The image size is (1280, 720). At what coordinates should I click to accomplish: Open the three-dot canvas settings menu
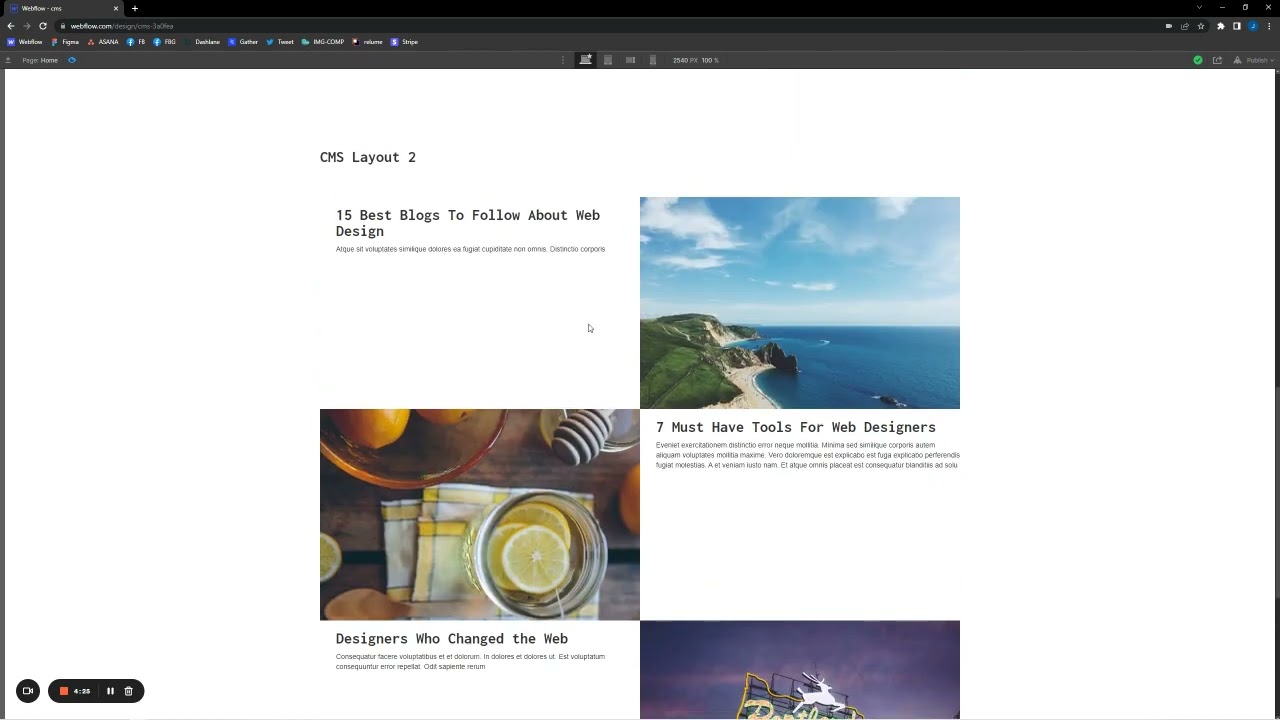(563, 60)
